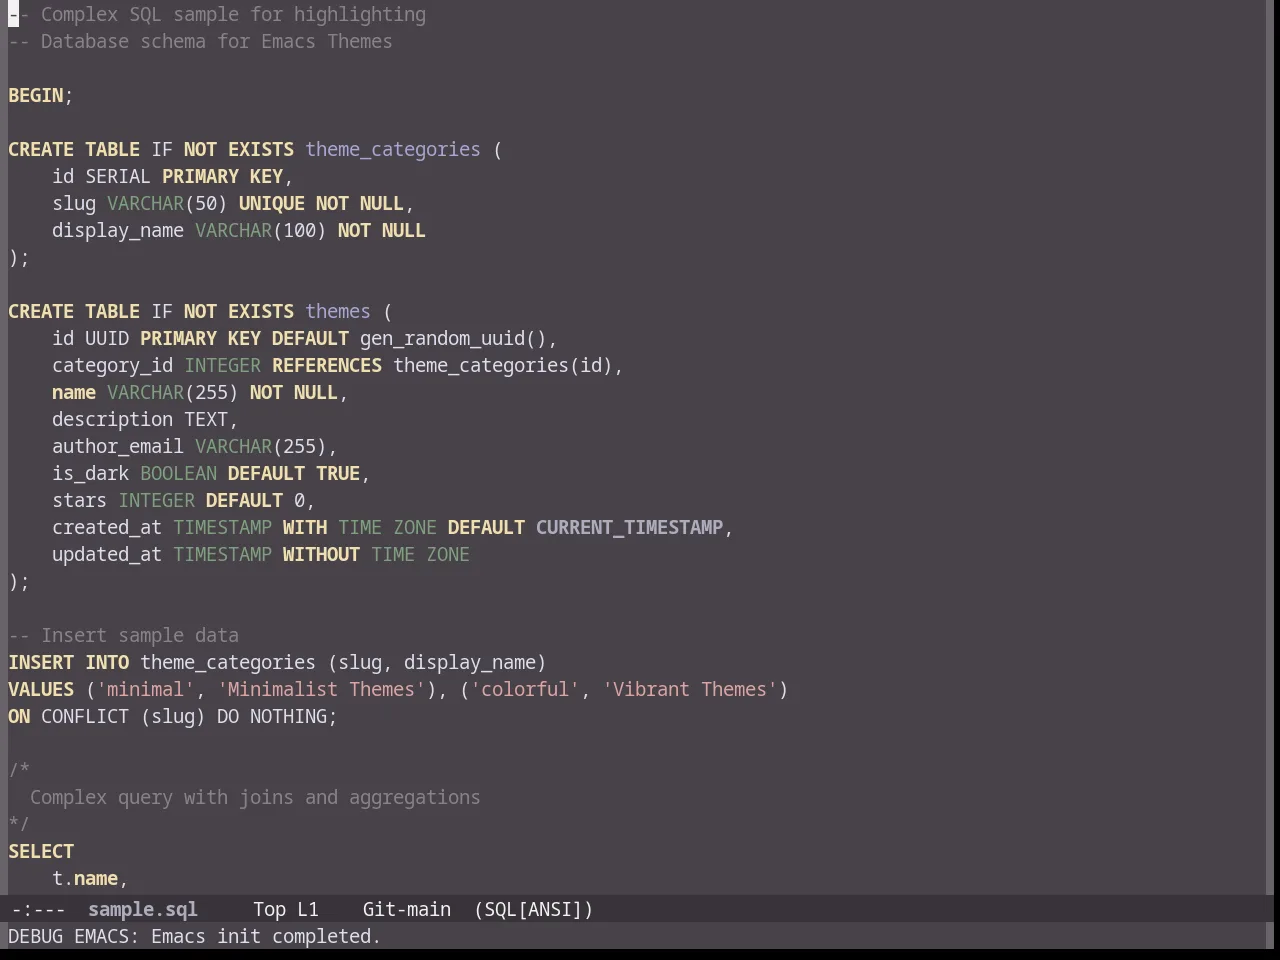1280x960 pixels.
Task: Click the table name 'themes' in second CREATE TABLE
Action: [x=338, y=311]
